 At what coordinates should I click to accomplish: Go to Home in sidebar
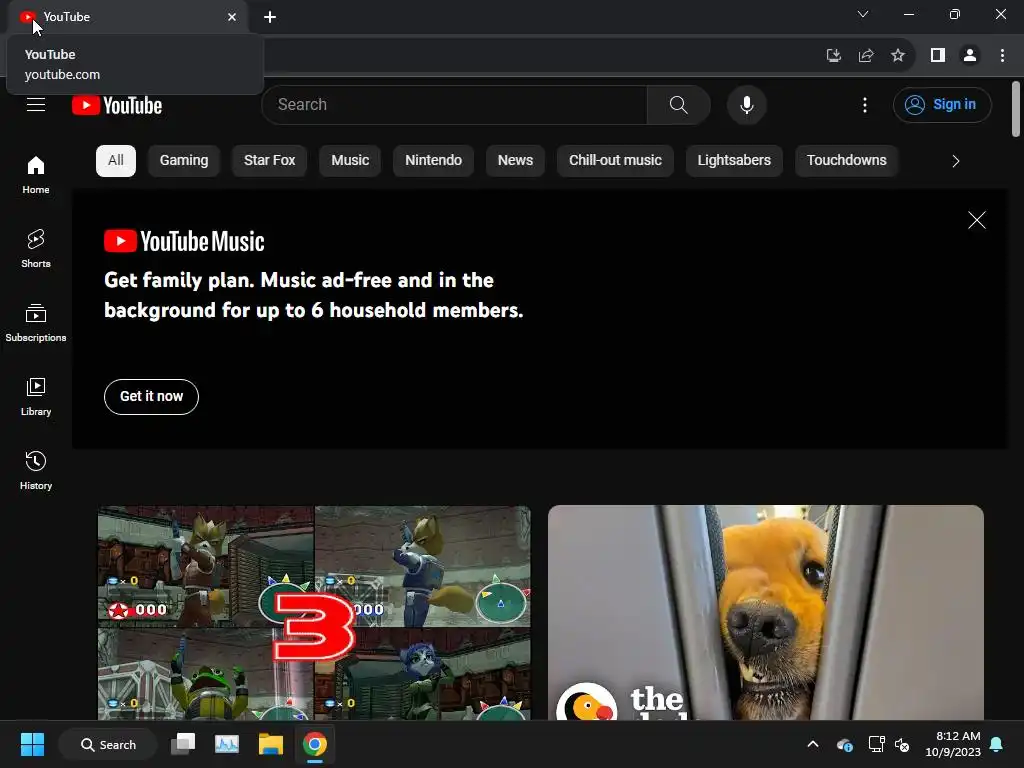click(x=36, y=174)
